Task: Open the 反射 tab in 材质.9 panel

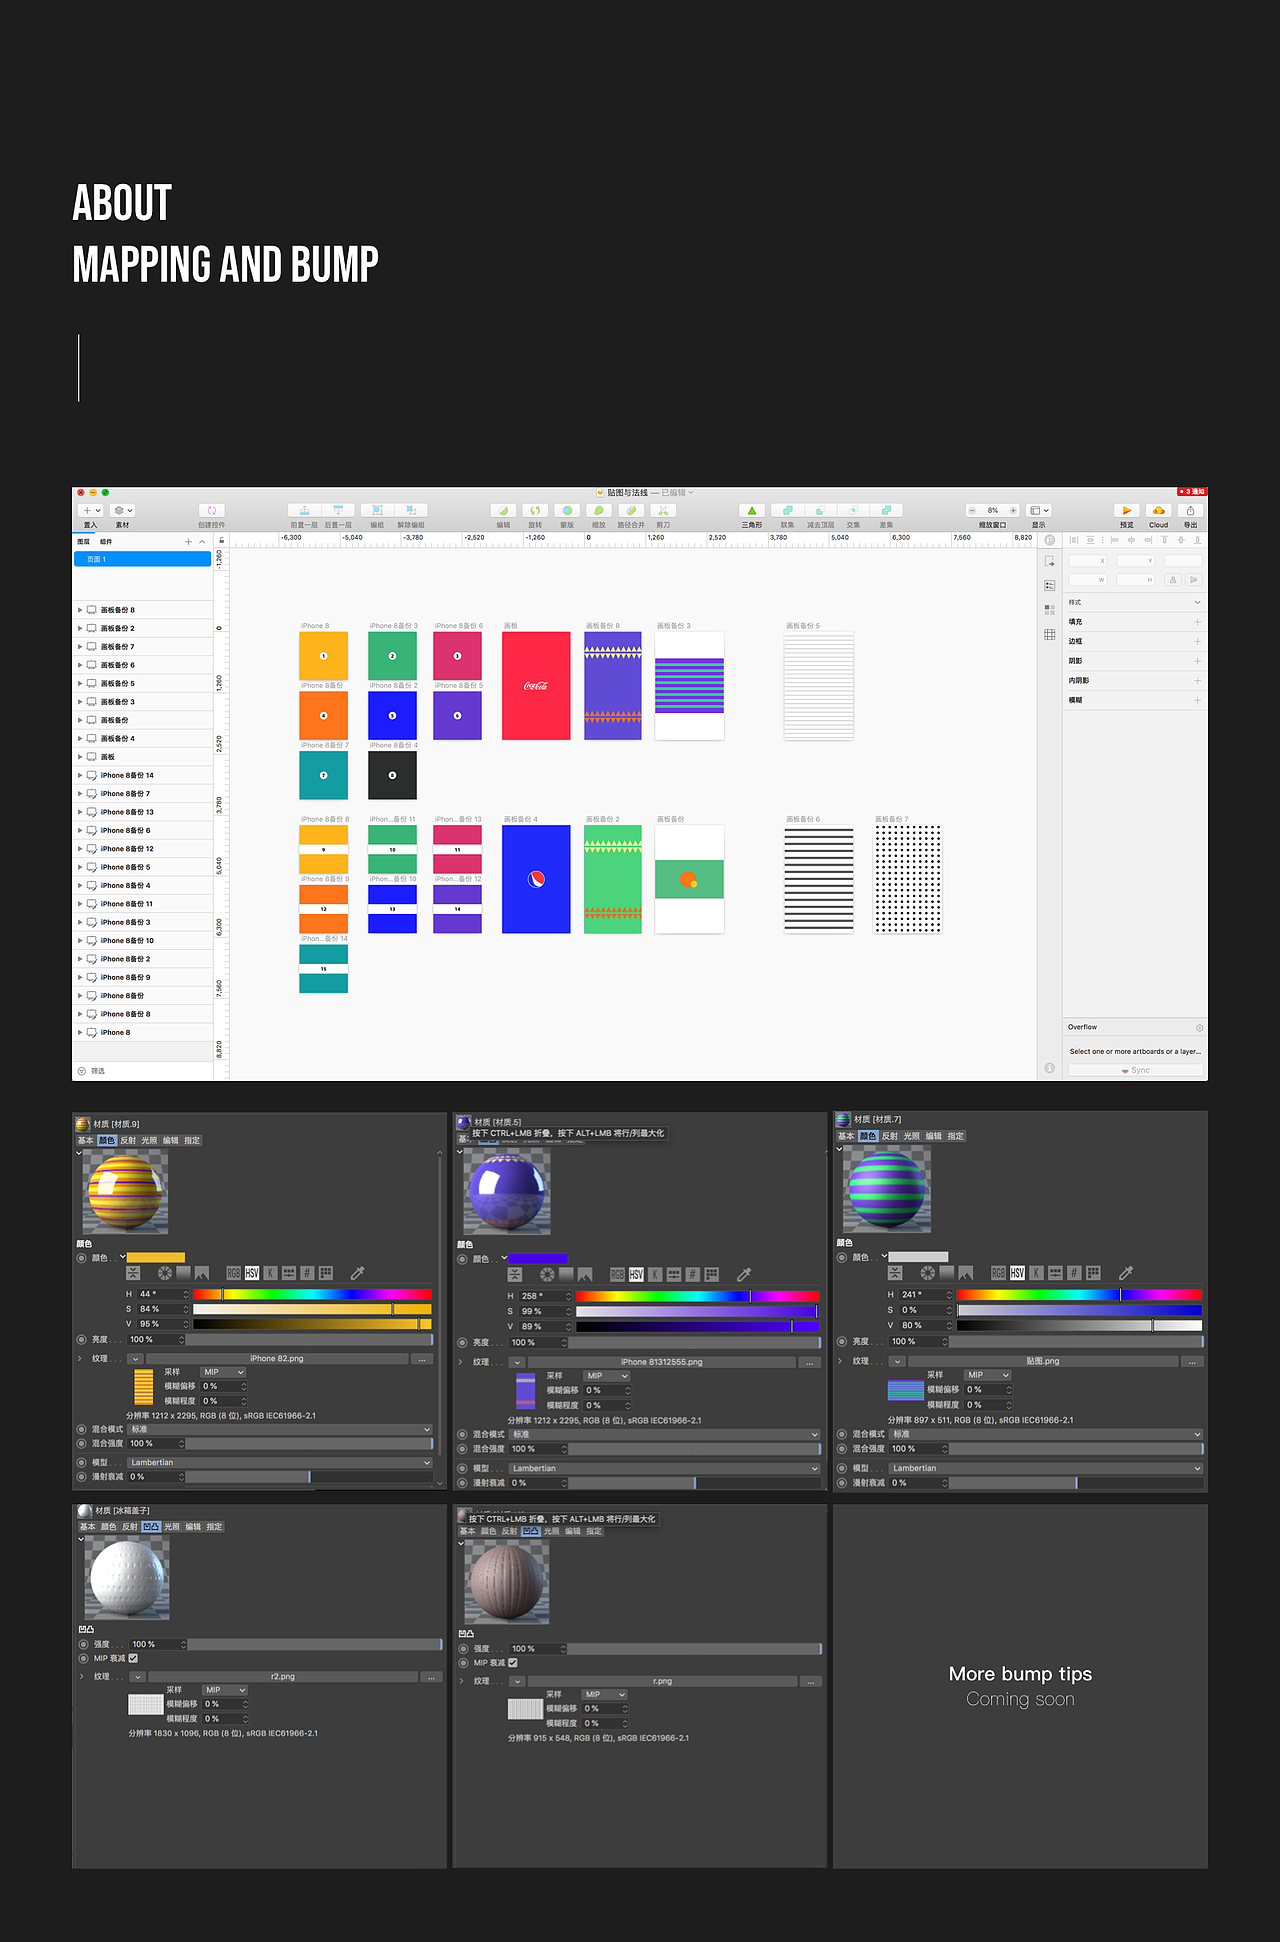Action: pos(128,1140)
